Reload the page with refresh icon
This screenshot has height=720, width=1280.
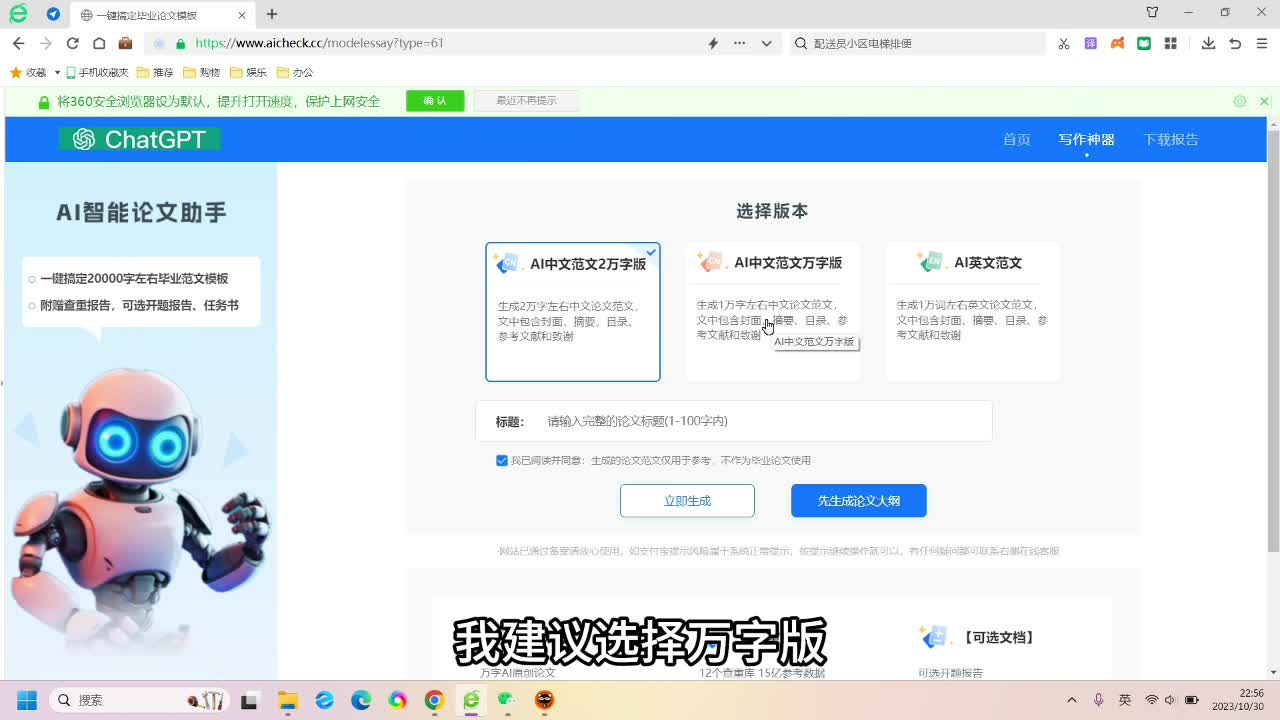(72, 43)
